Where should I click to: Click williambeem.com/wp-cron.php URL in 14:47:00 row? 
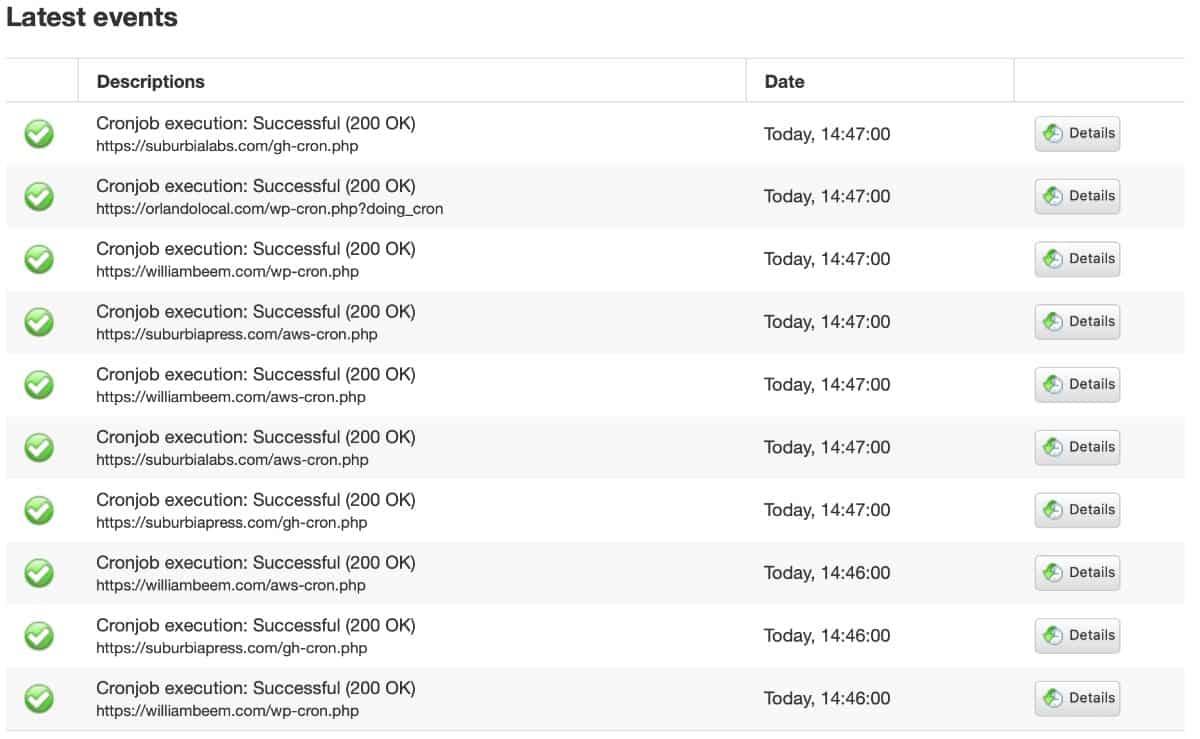pos(227,272)
